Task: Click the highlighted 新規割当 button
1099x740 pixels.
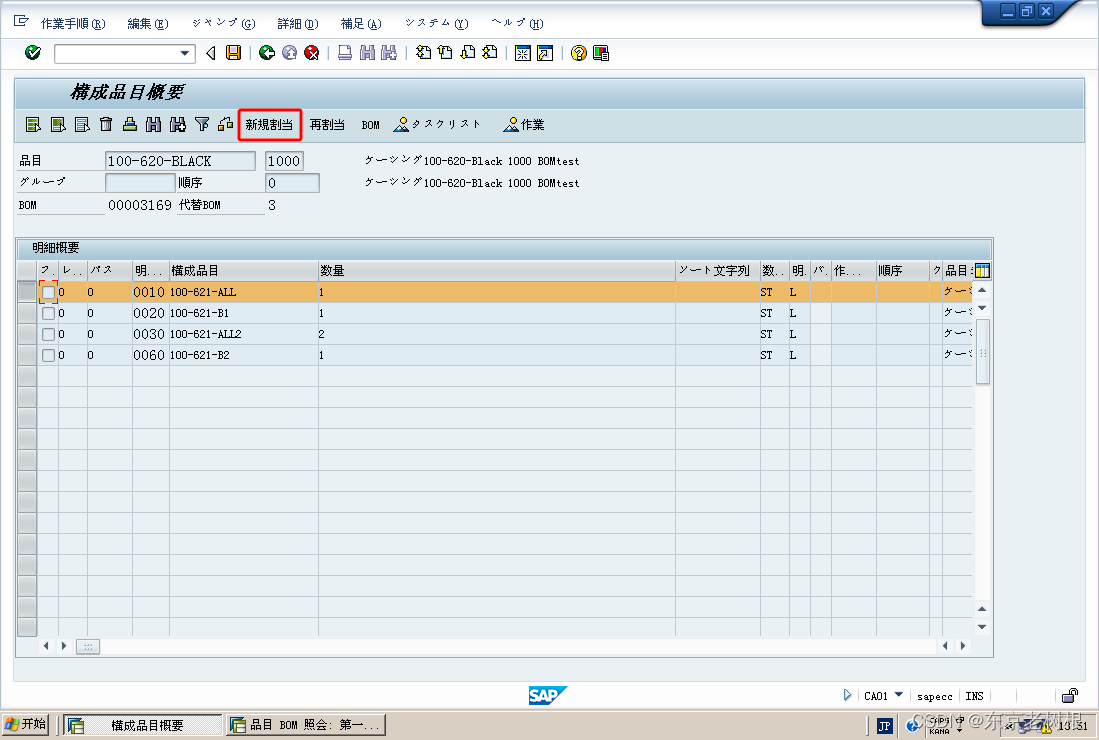Action: coord(269,124)
